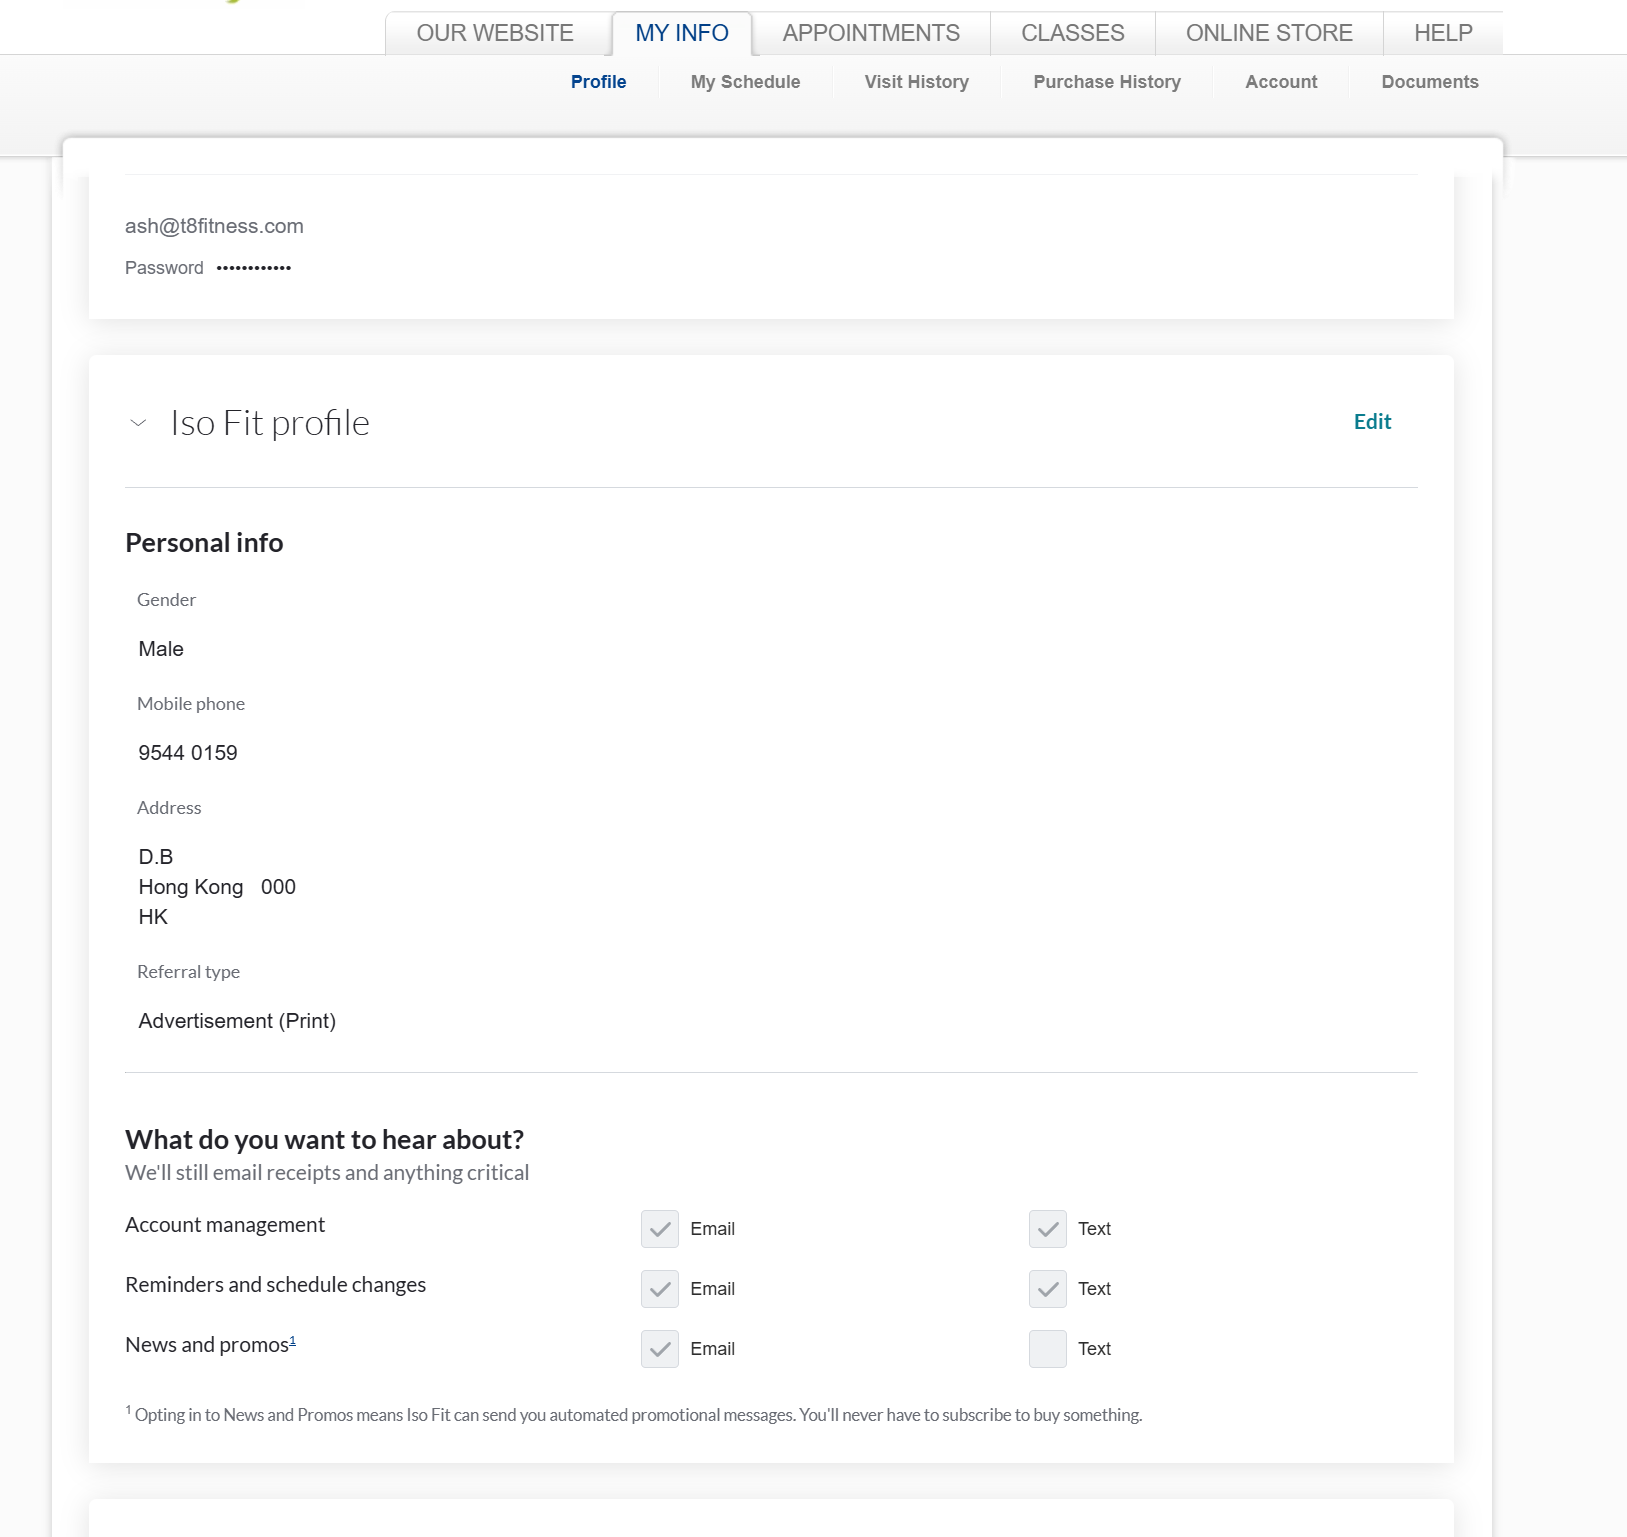This screenshot has width=1627, height=1537.
Task: Toggle Reminders and schedule changes Text checkbox
Action: tap(1047, 1289)
